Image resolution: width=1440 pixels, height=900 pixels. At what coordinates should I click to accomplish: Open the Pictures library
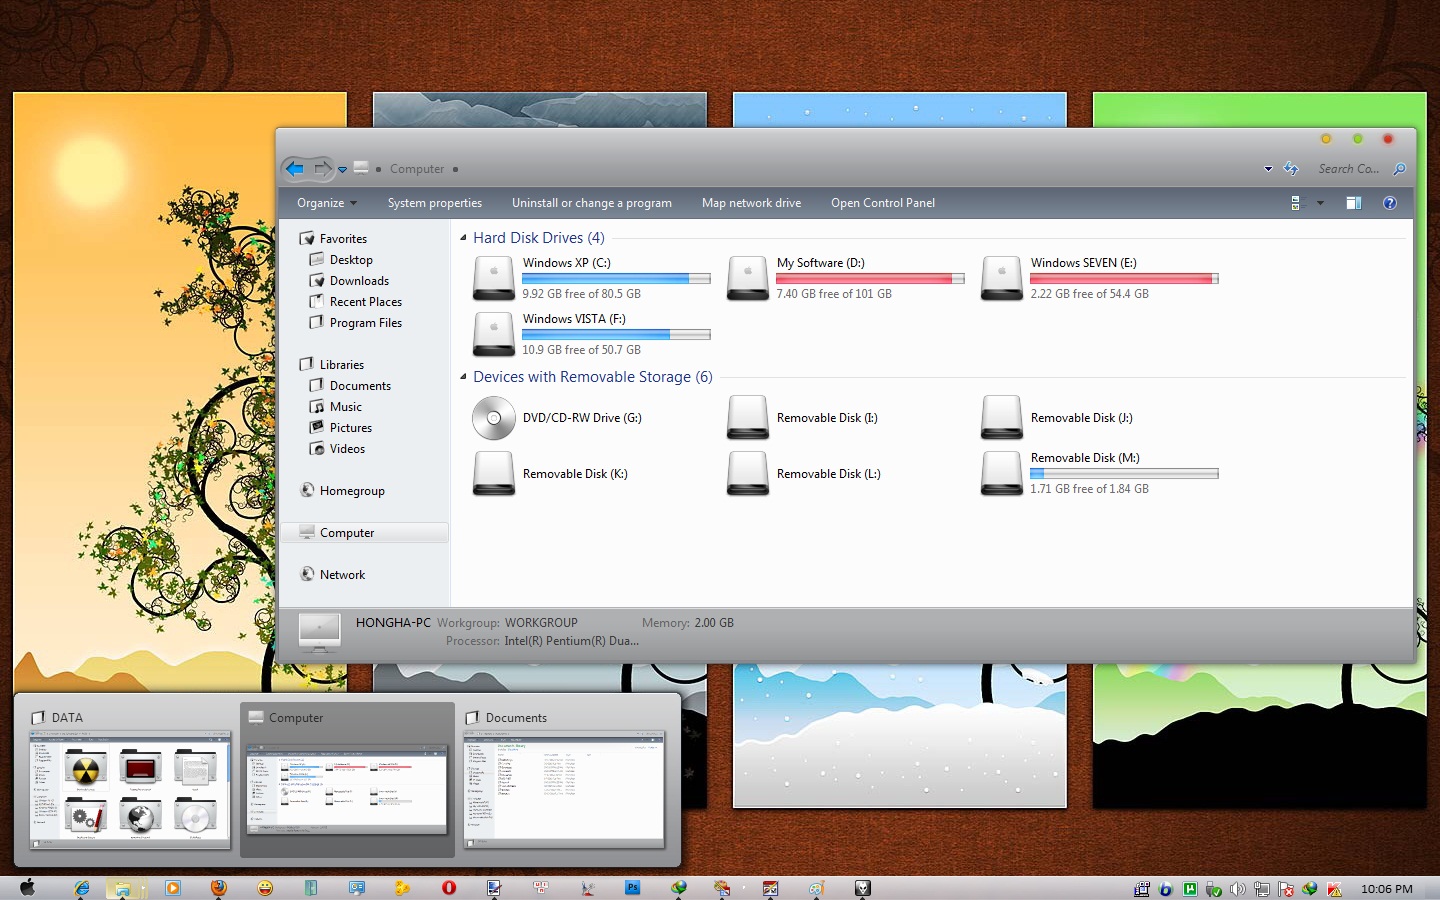tap(351, 428)
